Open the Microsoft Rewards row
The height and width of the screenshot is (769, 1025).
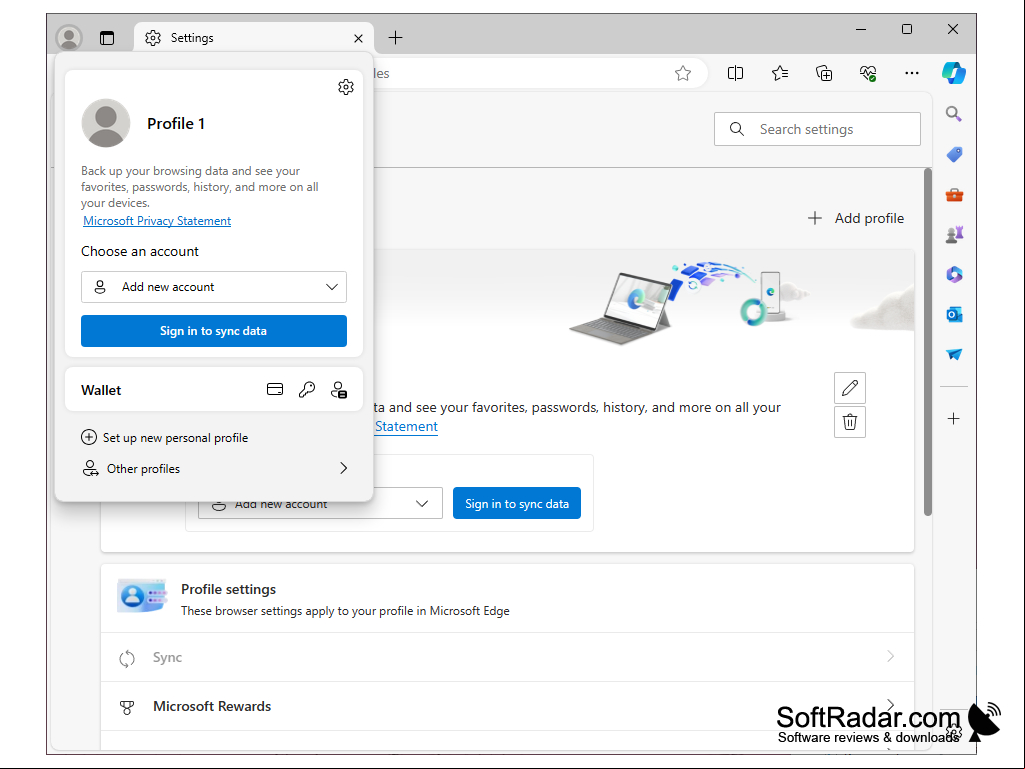point(507,706)
